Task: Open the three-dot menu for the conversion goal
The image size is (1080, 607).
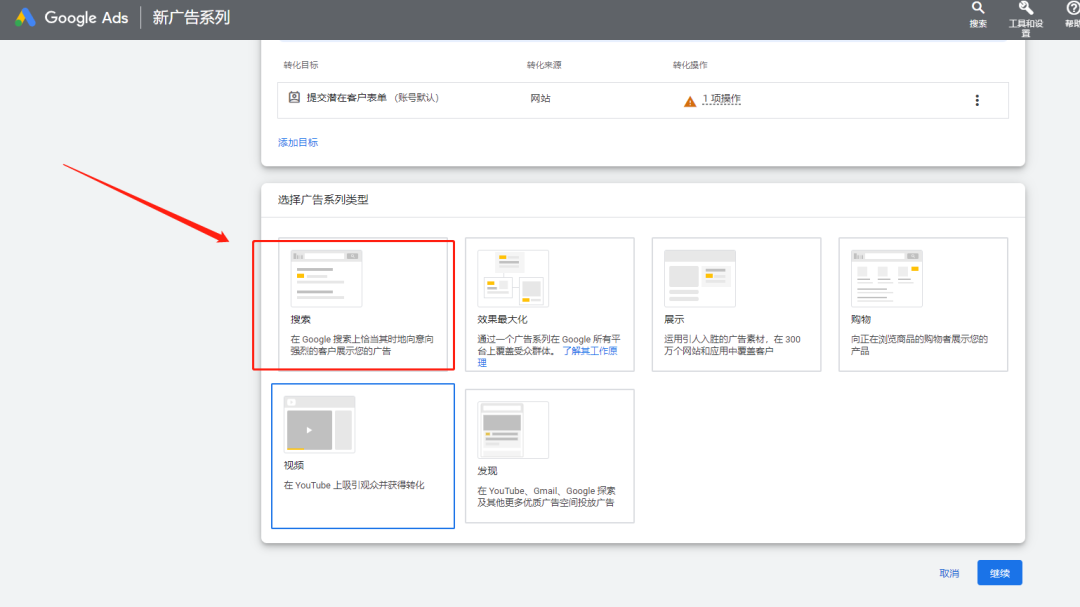Action: coord(977,100)
